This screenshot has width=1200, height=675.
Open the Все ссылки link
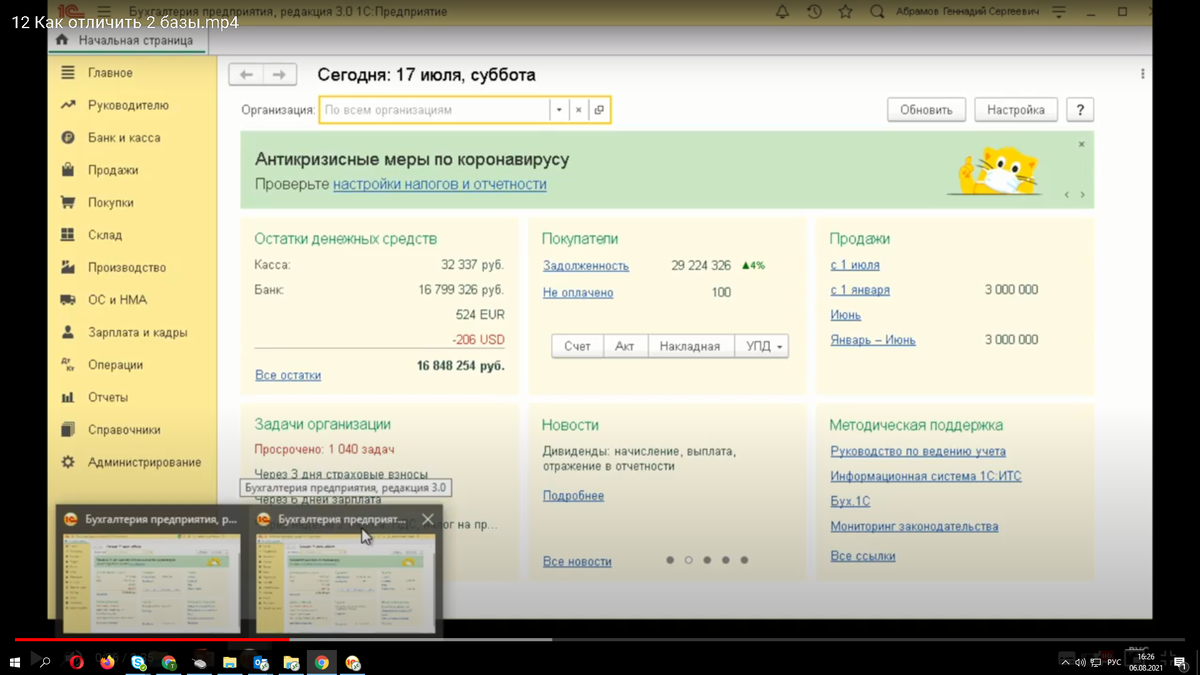pyautogui.click(x=863, y=556)
